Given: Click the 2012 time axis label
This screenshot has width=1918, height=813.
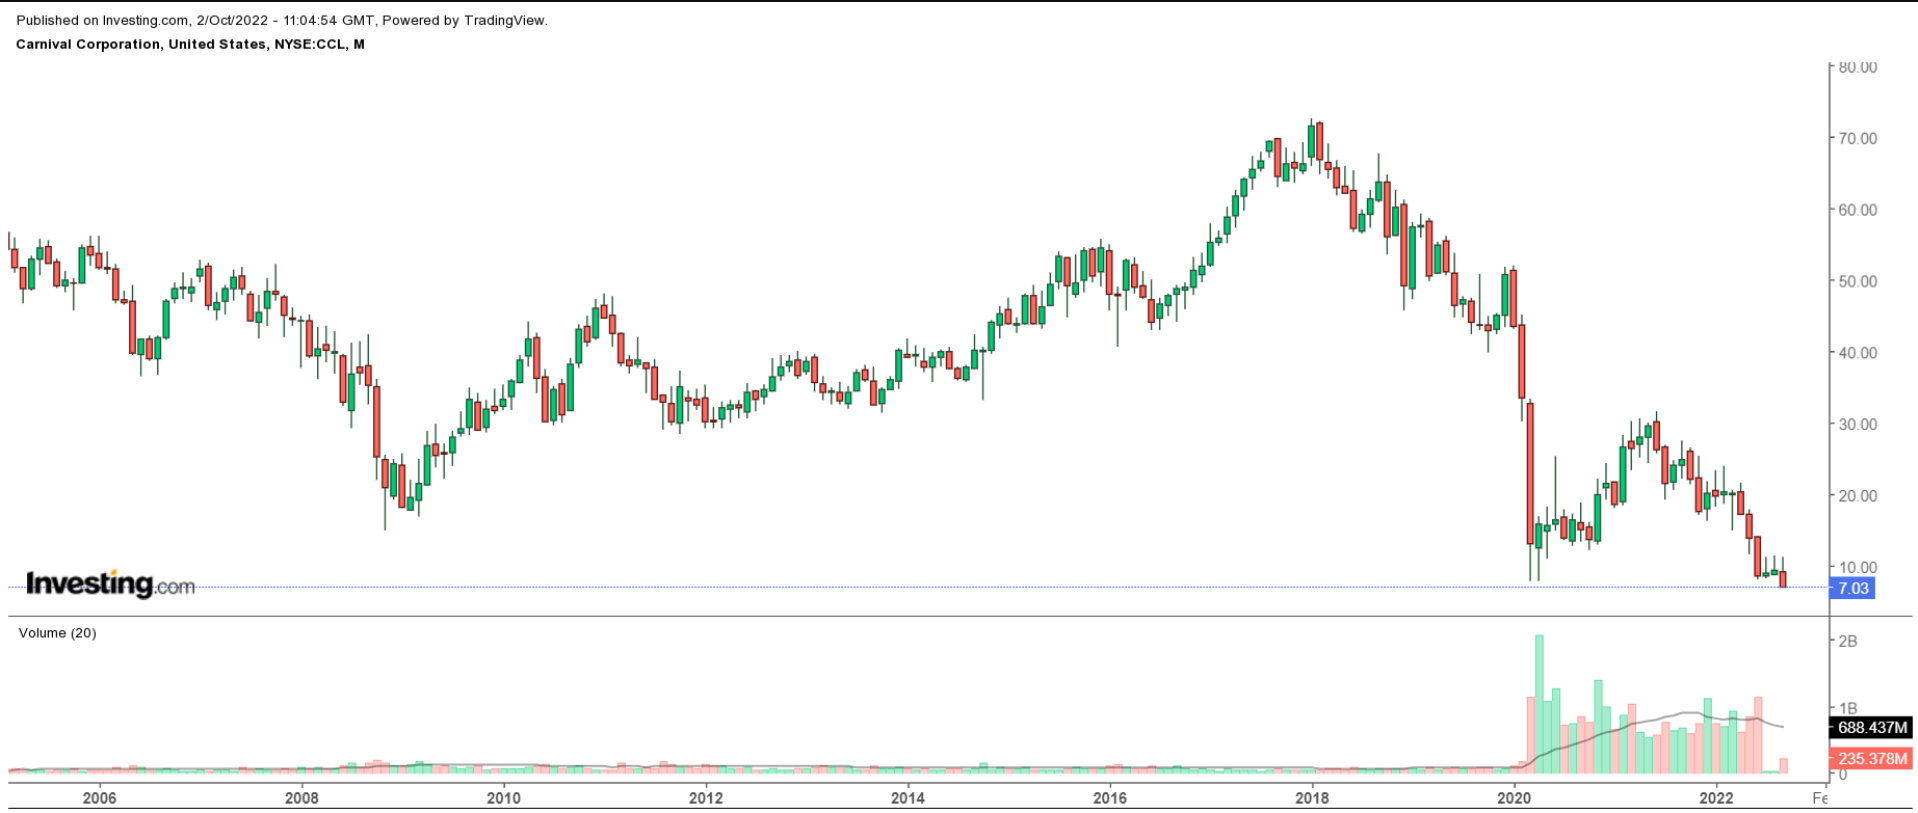Looking at the screenshot, I should (706, 798).
